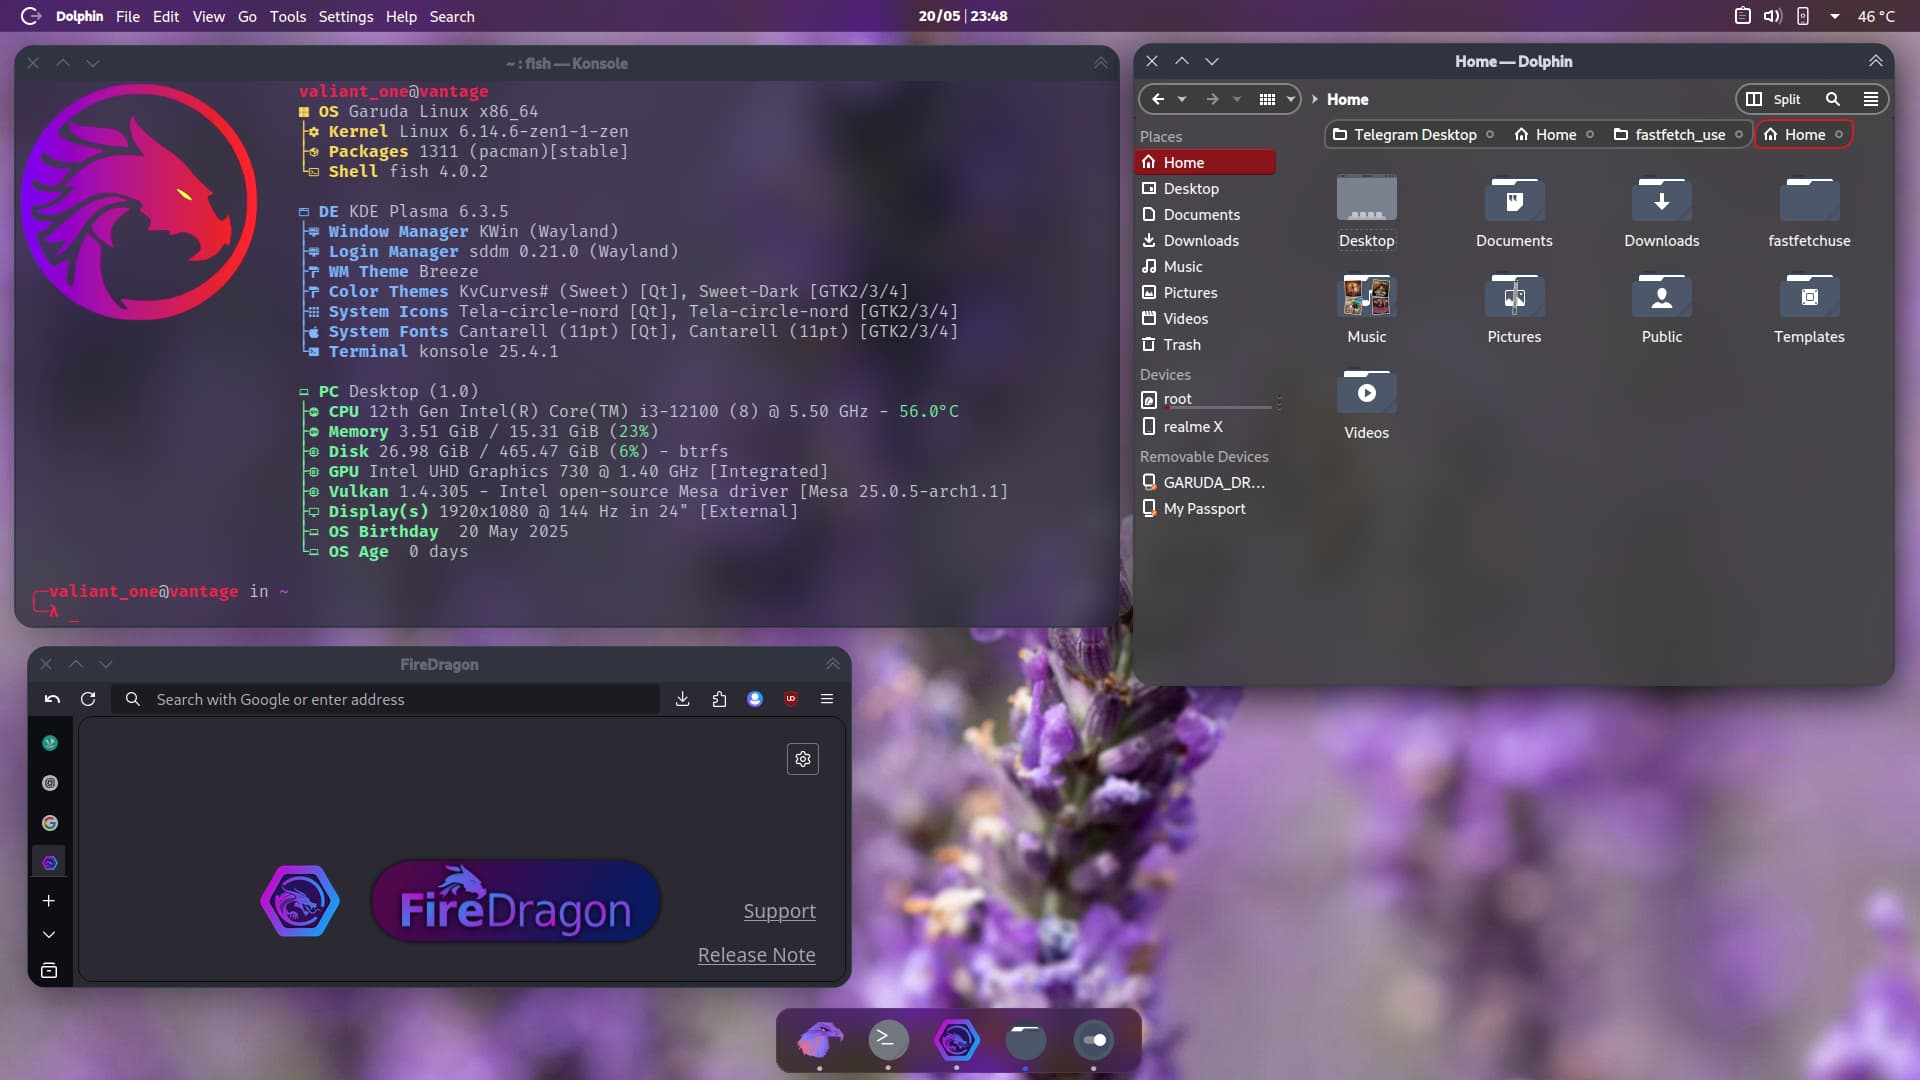Click FireDragon undo/back arrow icon

(x=52, y=699)
